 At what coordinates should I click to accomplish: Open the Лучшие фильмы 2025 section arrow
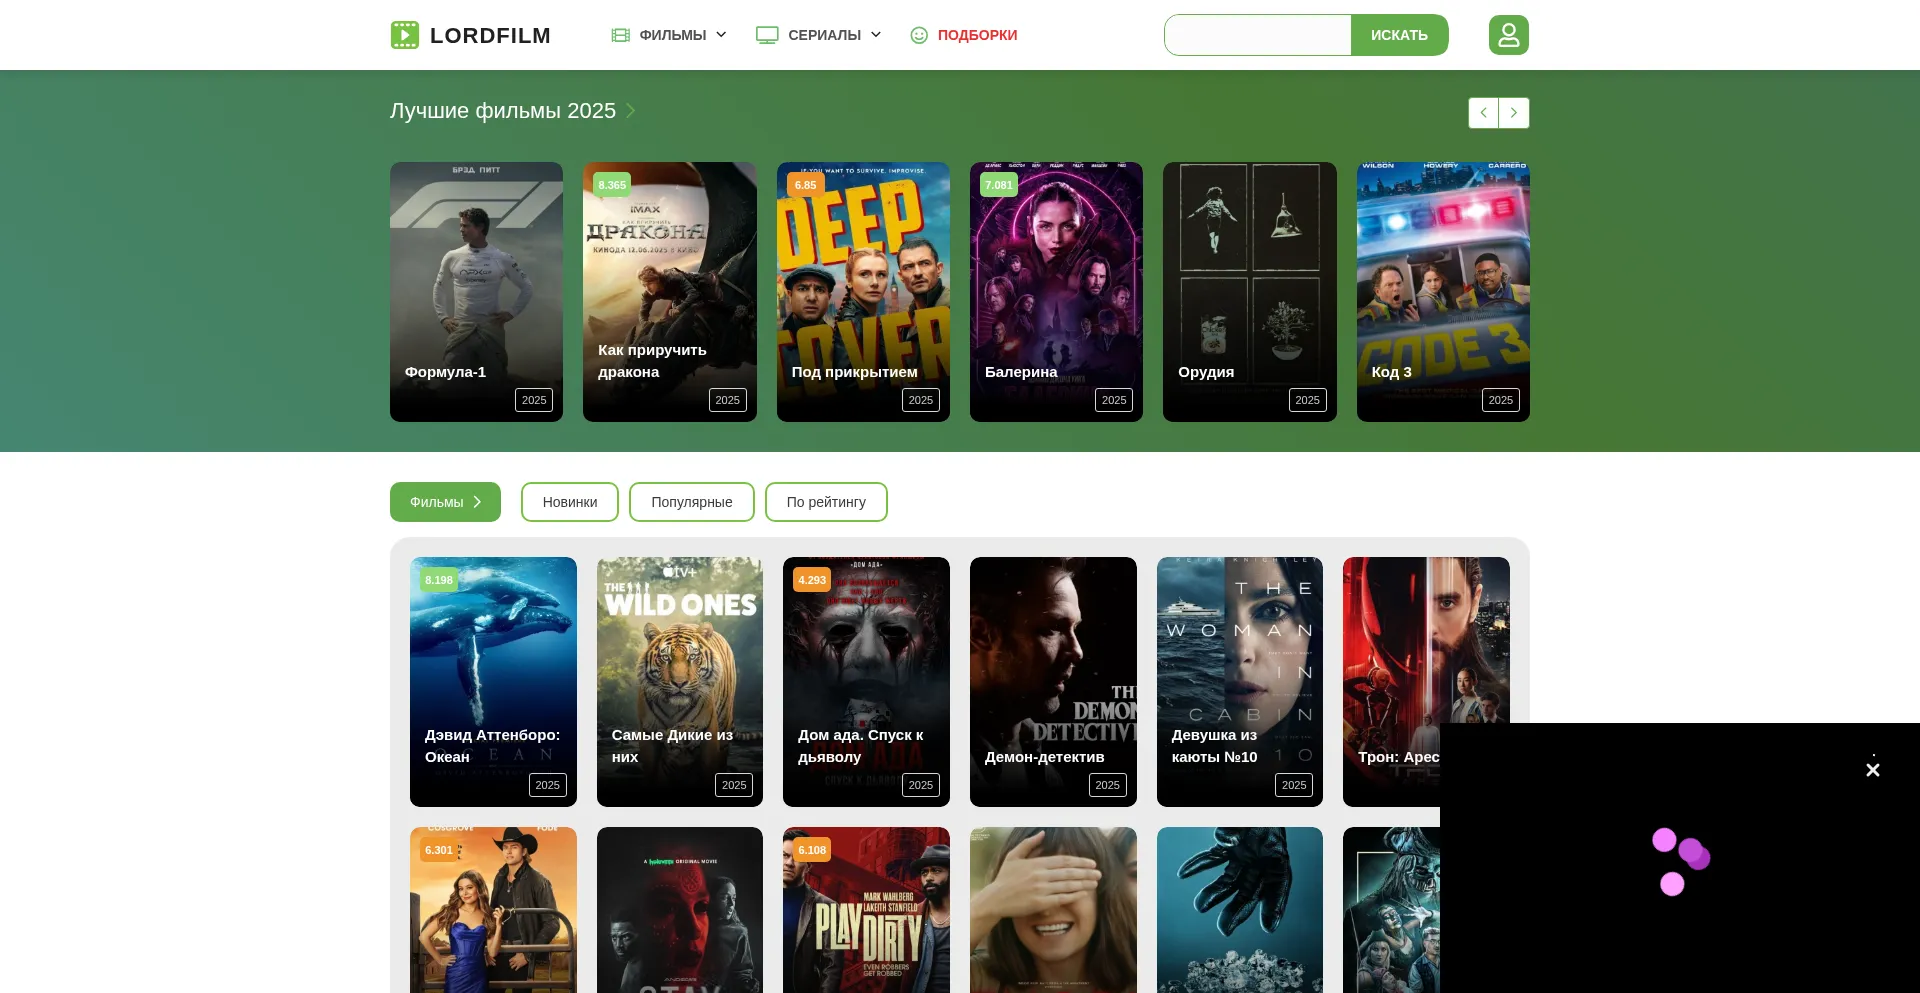[631, 111]
